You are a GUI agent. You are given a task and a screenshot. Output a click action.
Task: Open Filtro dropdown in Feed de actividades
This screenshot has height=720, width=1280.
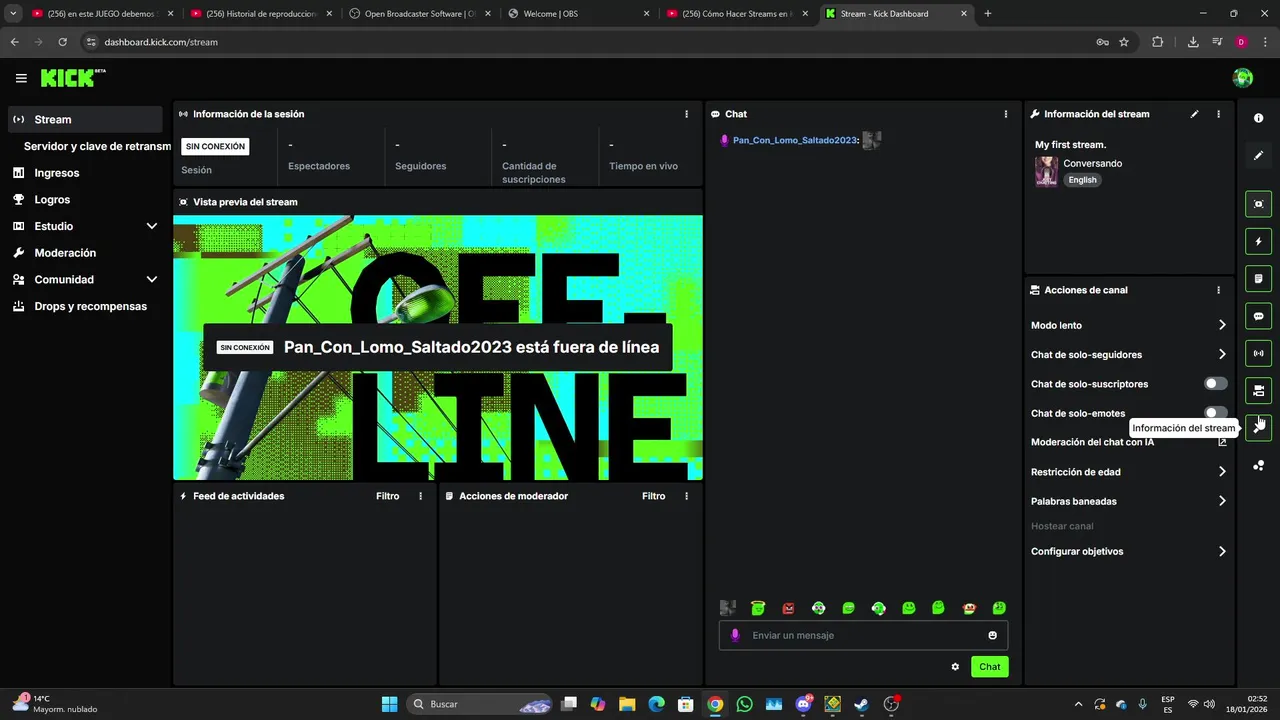click(x=387, y=496)
